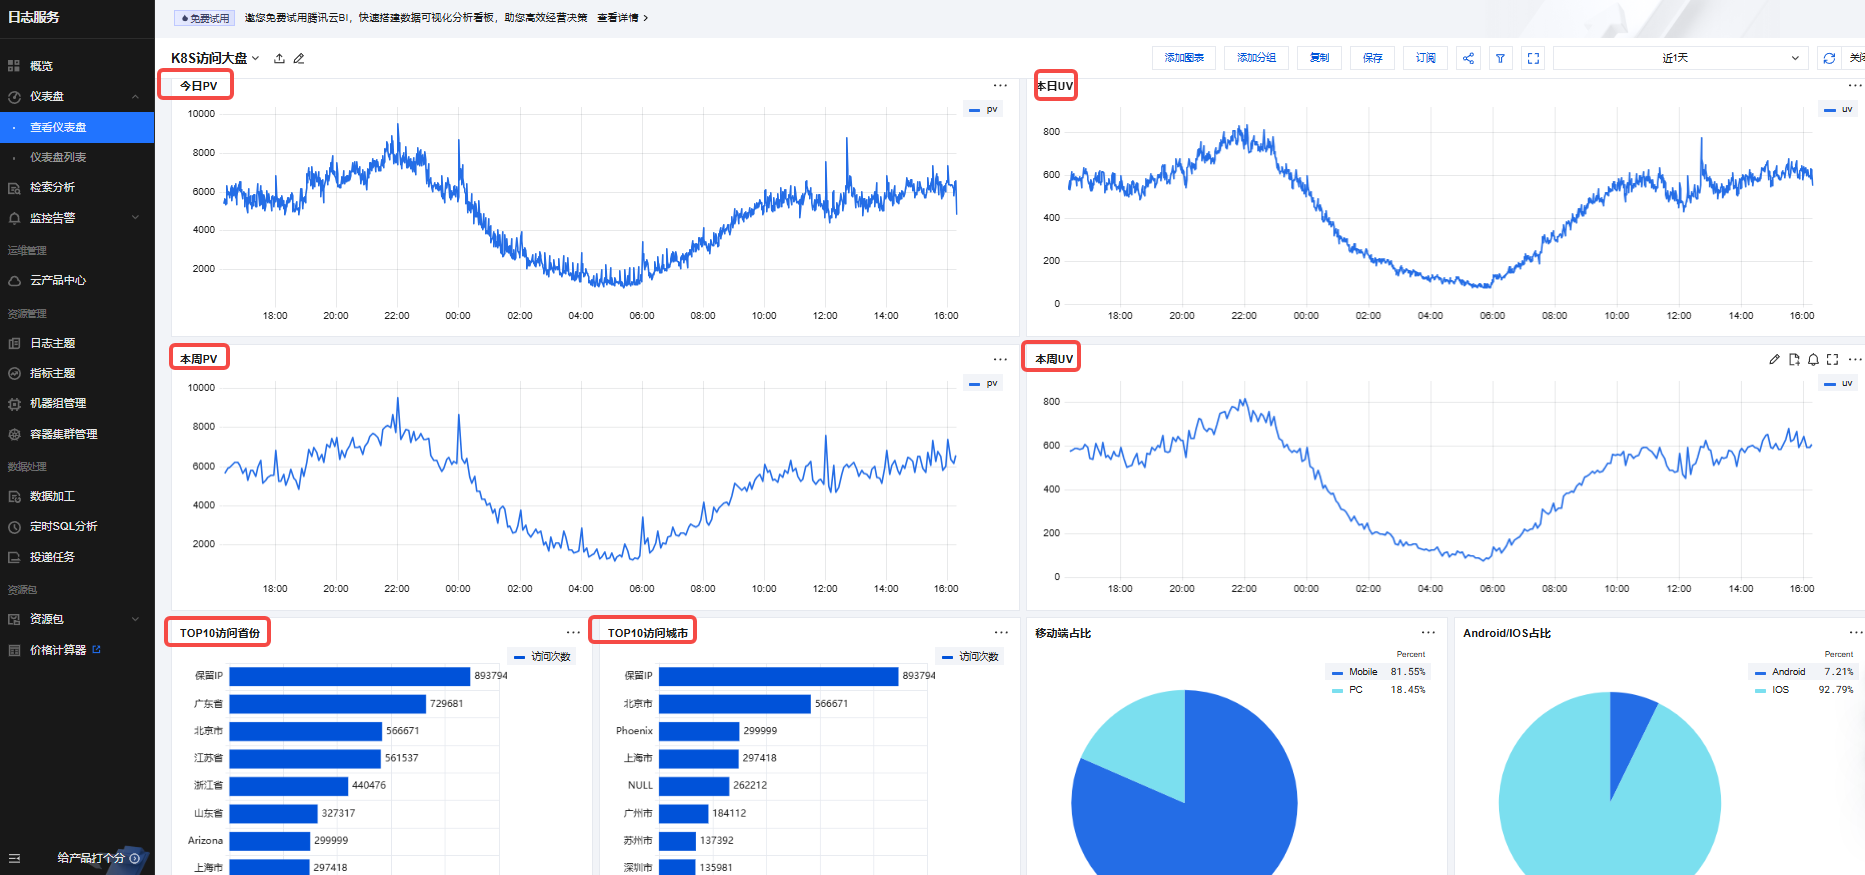Click the share icon in the toolbar
The width and height of the screenshot is (1865, 875).
[x=1468, y=58]
